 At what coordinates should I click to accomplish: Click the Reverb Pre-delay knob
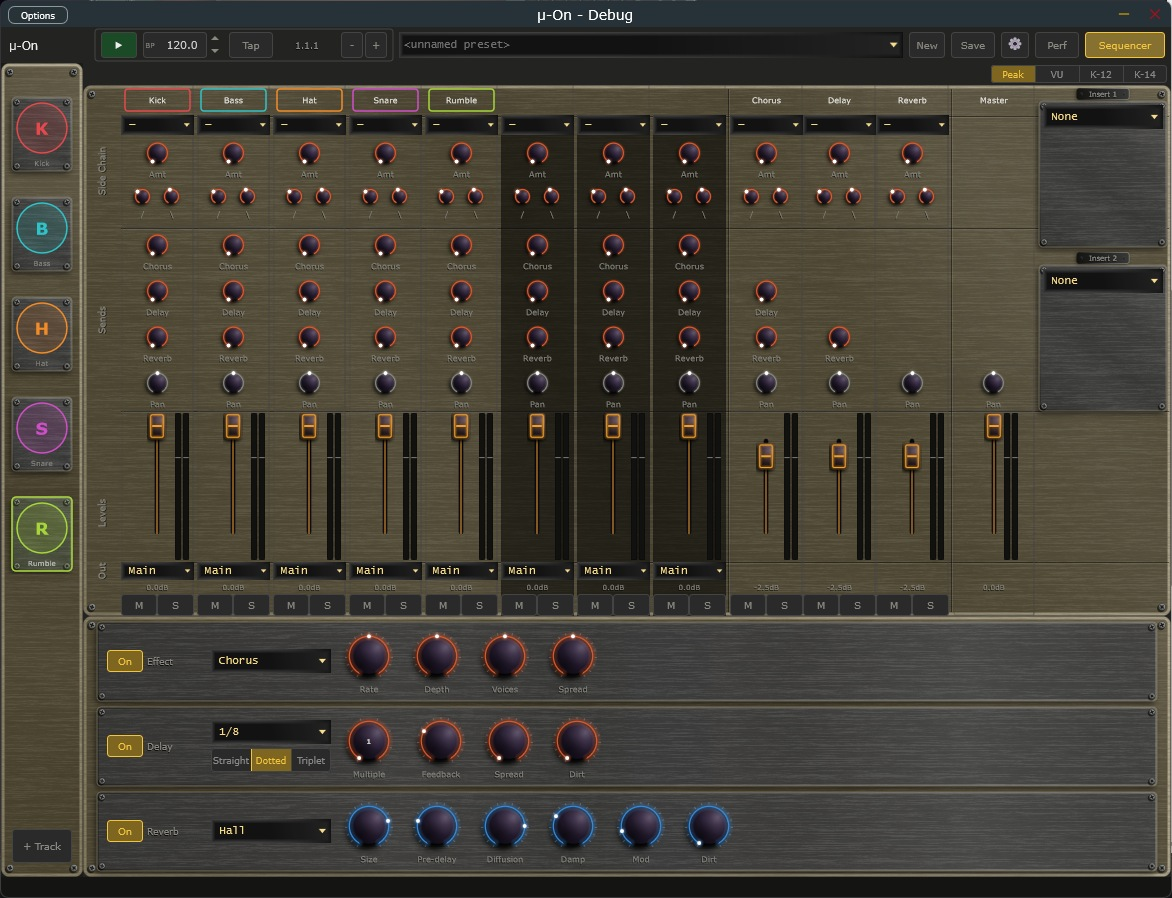click(x=437, y=826)
